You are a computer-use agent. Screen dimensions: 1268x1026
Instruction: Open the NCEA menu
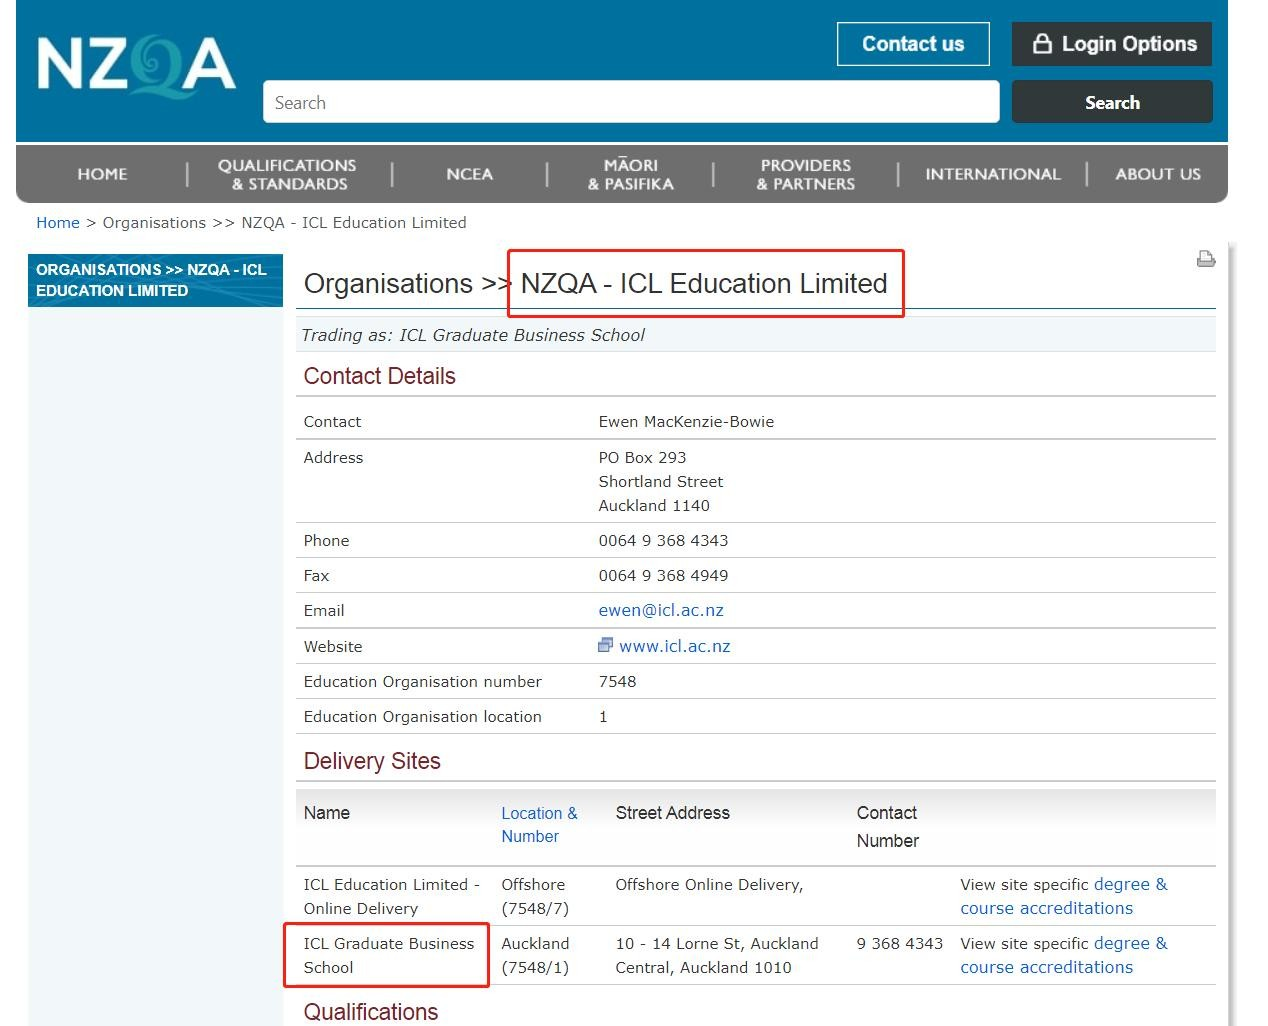point(469,174)
